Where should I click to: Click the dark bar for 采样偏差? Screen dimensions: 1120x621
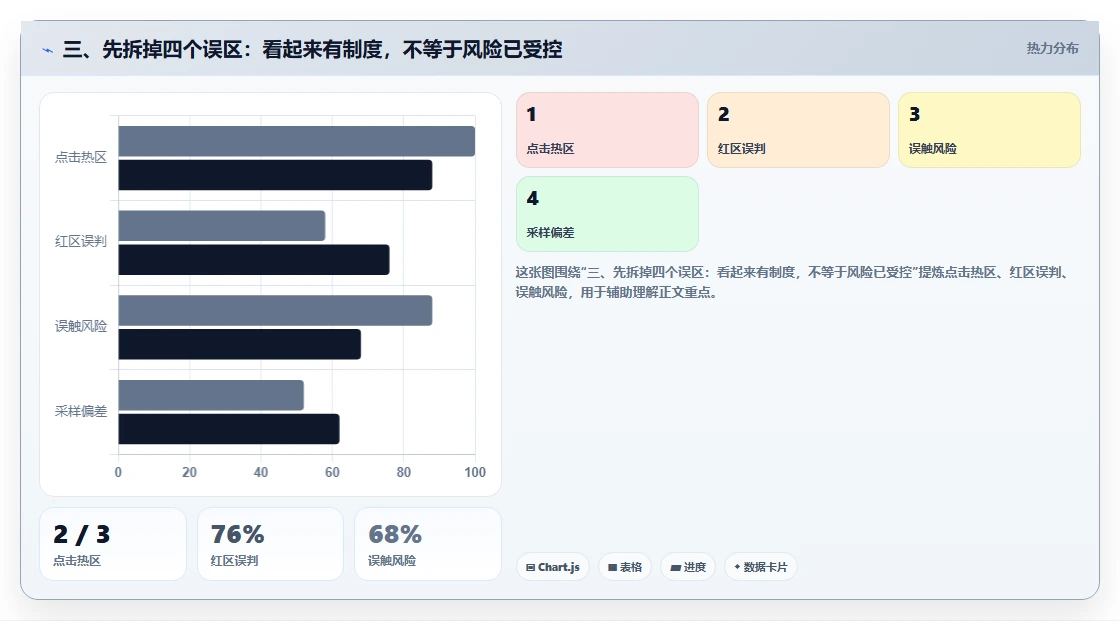coord(229,429)
